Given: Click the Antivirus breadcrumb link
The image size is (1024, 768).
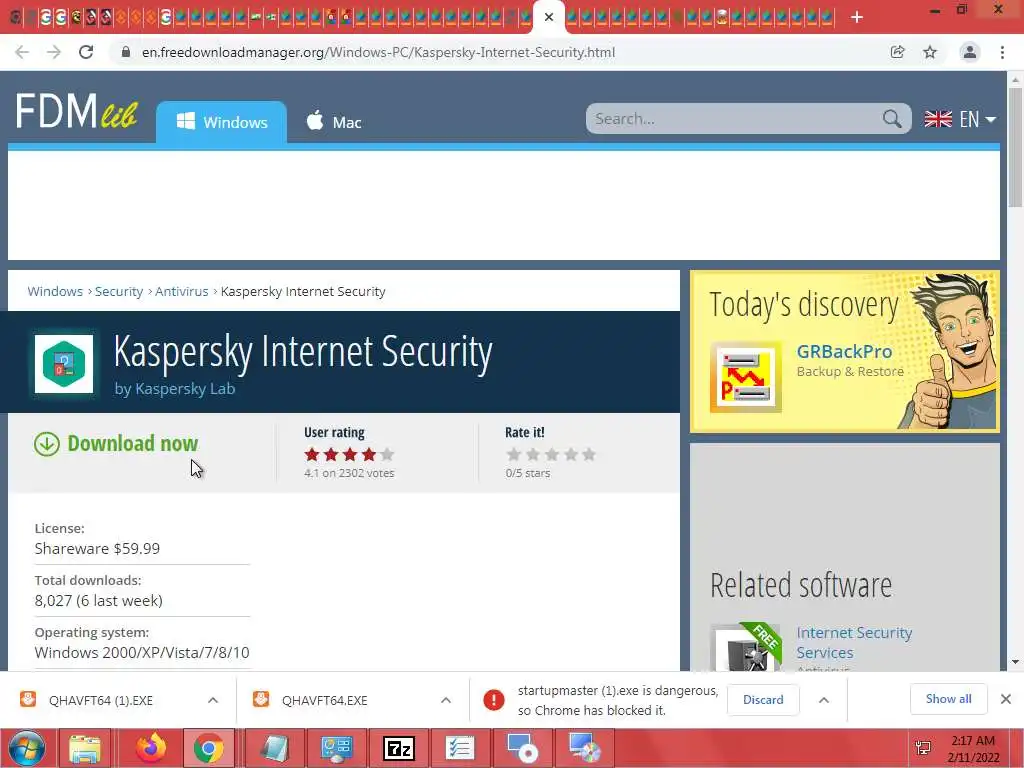Looking at the screenshot, I should tap(182, 291).
